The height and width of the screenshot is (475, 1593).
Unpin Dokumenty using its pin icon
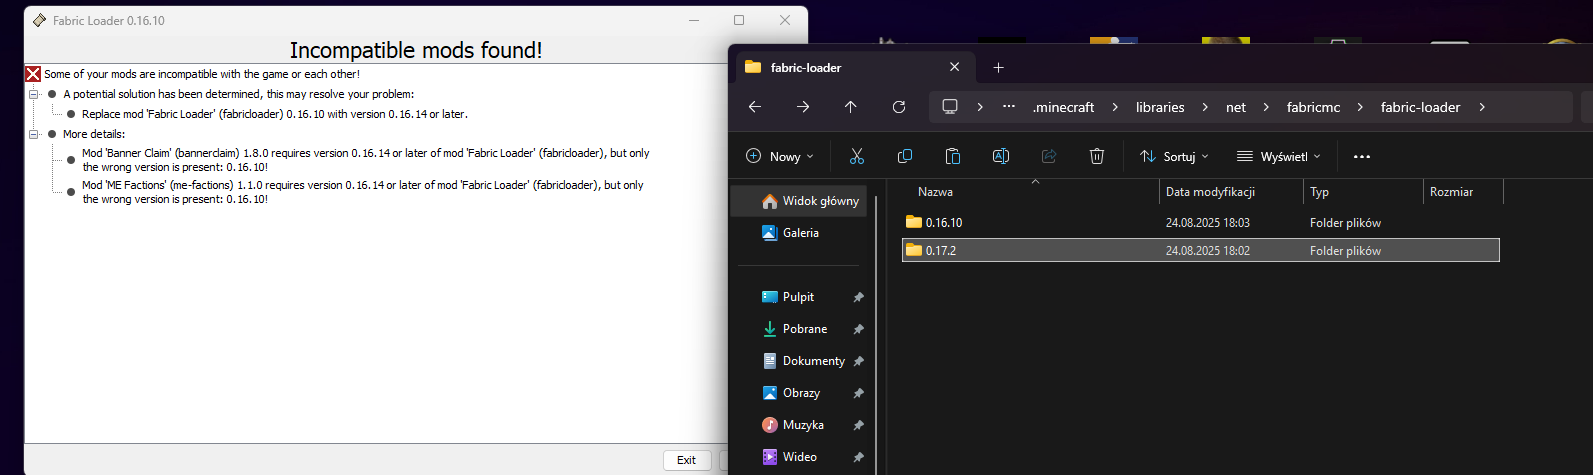pyautogui.click(x=858, y=361)
